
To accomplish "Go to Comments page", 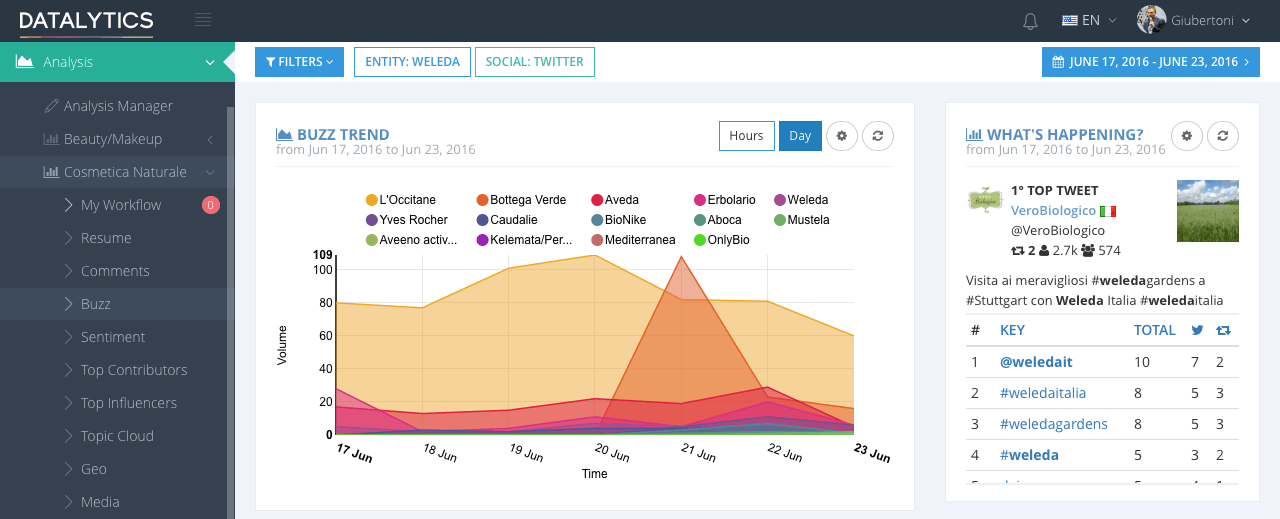I will (x=117, y=271).
